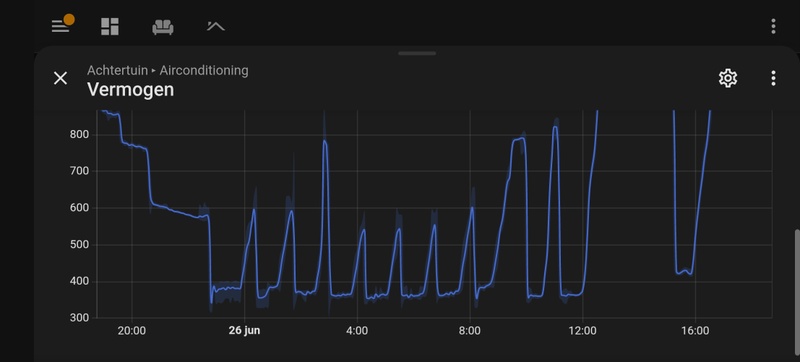Click the 4:00 time axis label
This screenshot has width=800, height=362.
click(x=357, y=331)
